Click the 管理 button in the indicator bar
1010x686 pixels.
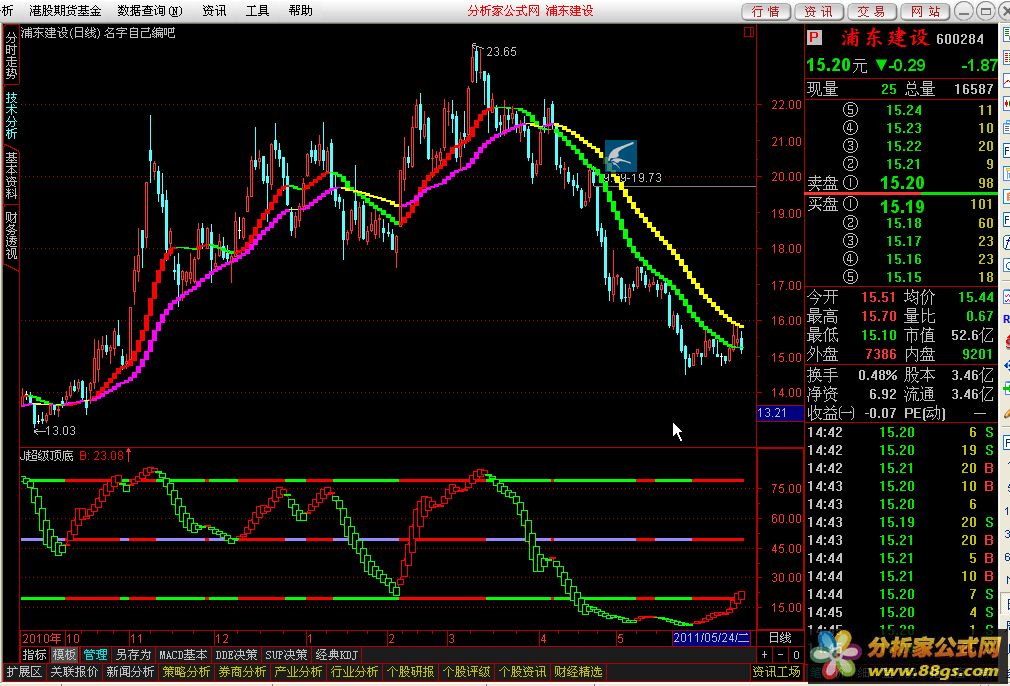(95, 654)
